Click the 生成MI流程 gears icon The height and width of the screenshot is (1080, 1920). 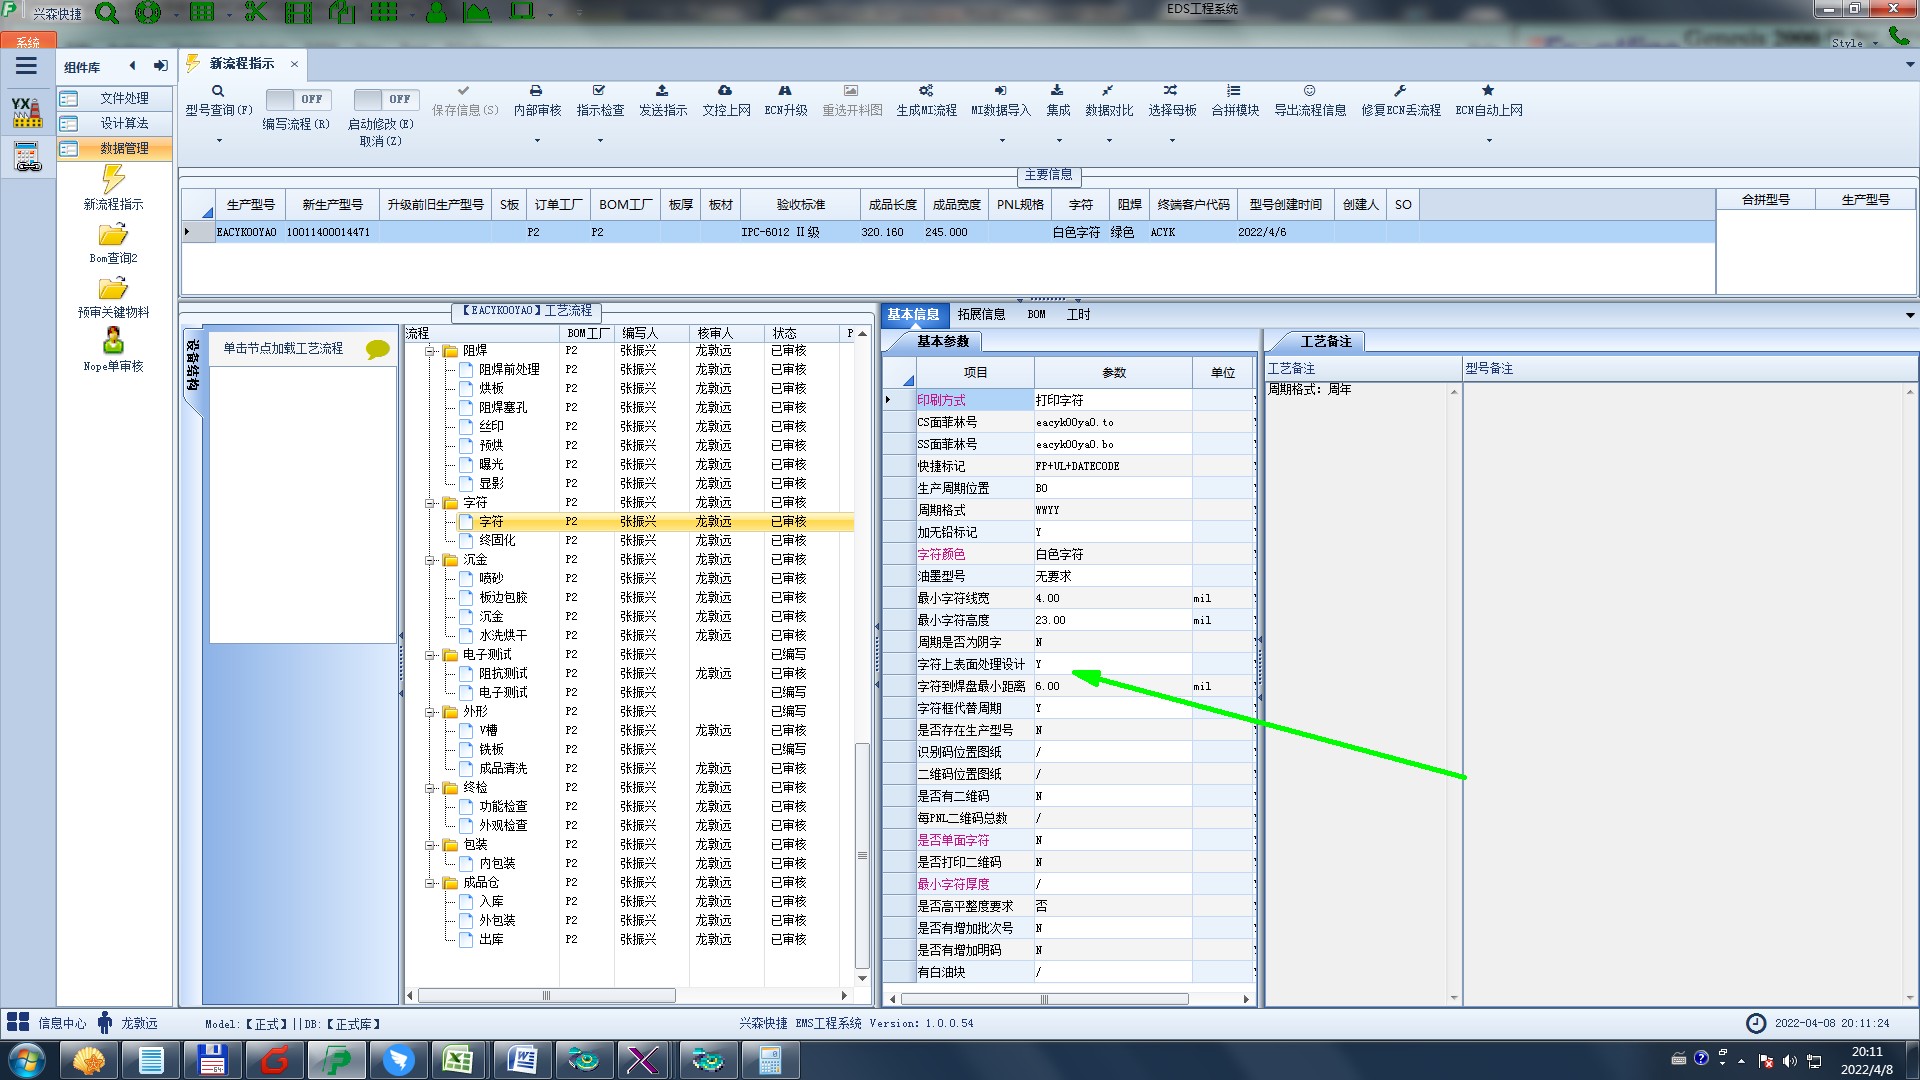click(x=926, y=91)
